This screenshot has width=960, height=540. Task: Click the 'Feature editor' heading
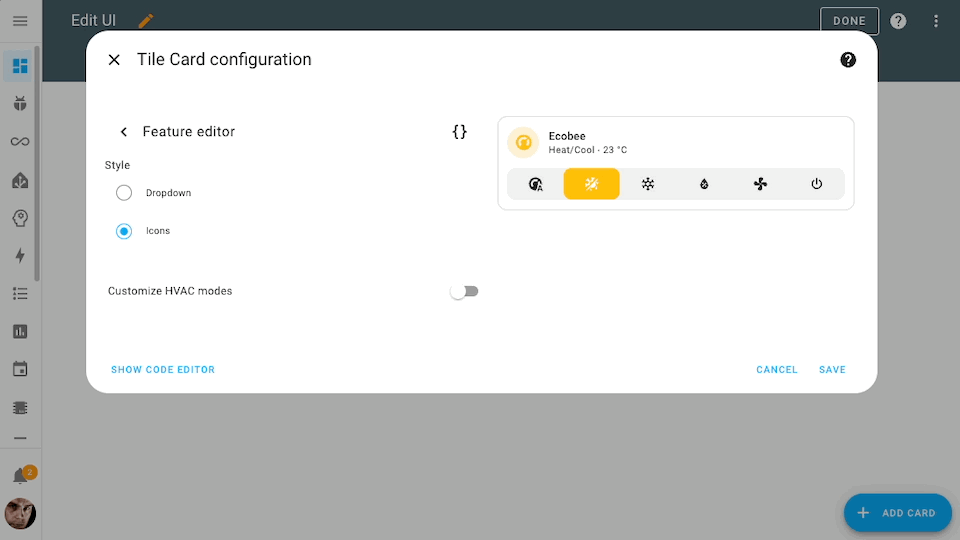[x=189, y=132]
